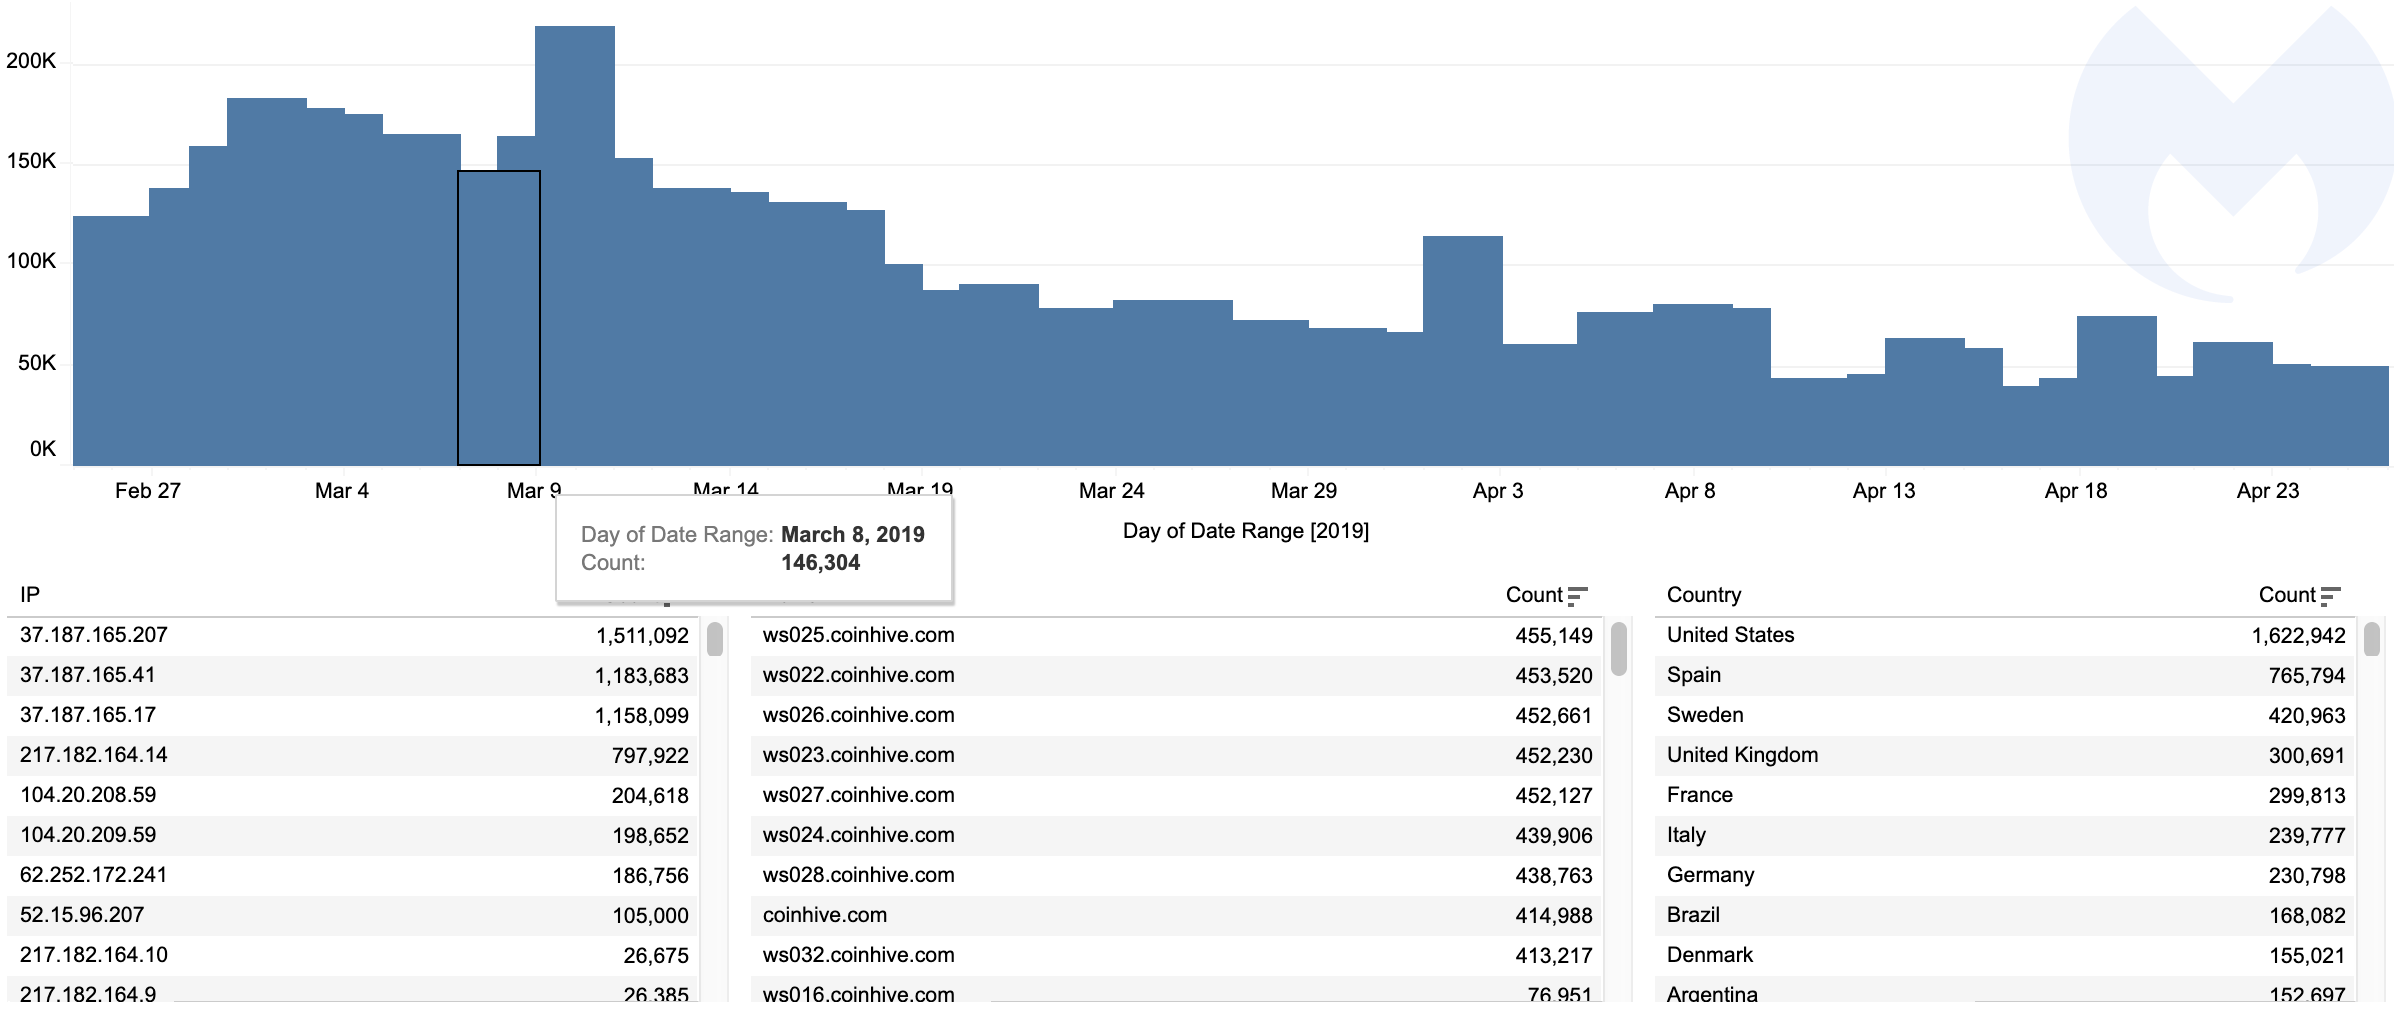
Task: Select IP 37.187.165.41 row
Action: (354, 675)
